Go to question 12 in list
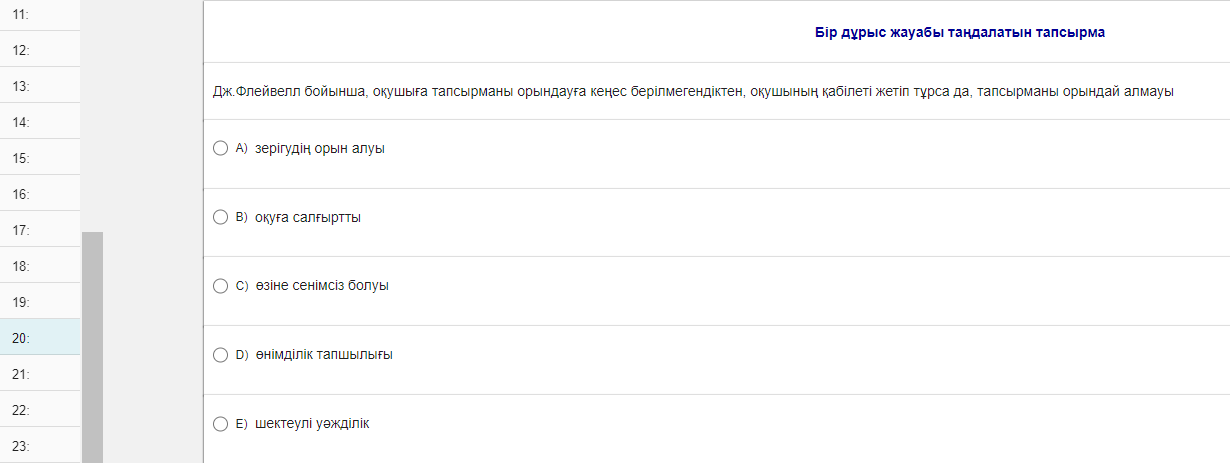The height and width of the screenshot is (463, 1230). pyautogui.click(x=40, y=50)
